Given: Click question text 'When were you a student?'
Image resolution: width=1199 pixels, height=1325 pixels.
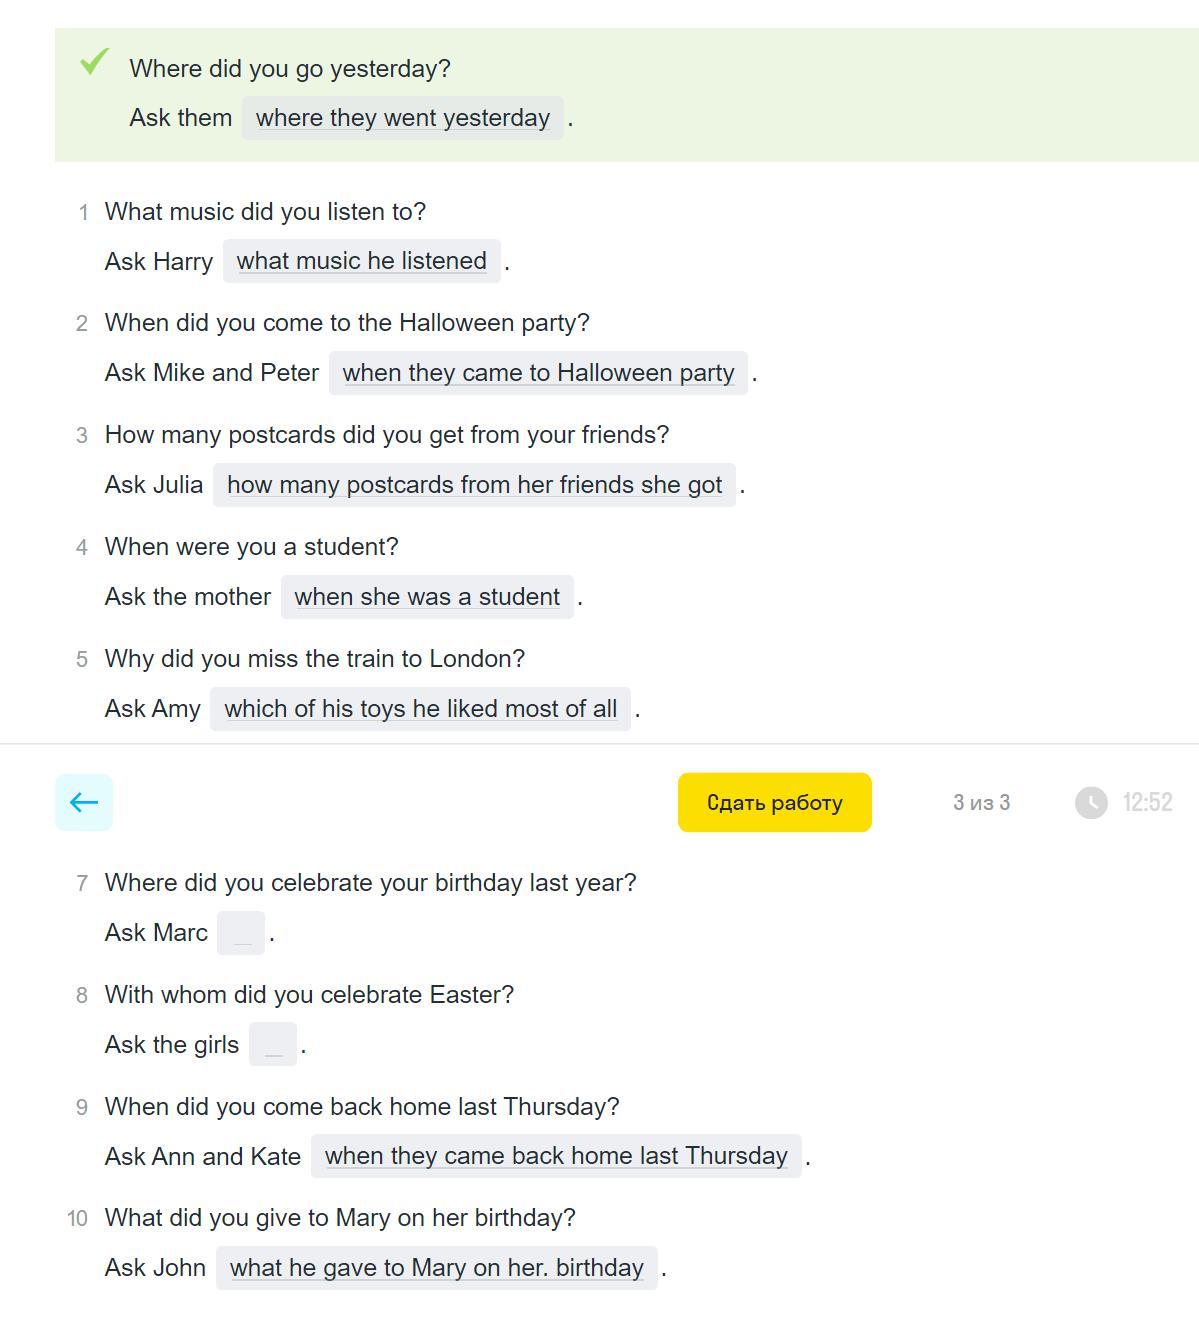Looking at the screenshot, I should pyautogui.click(x=251, y=547).
